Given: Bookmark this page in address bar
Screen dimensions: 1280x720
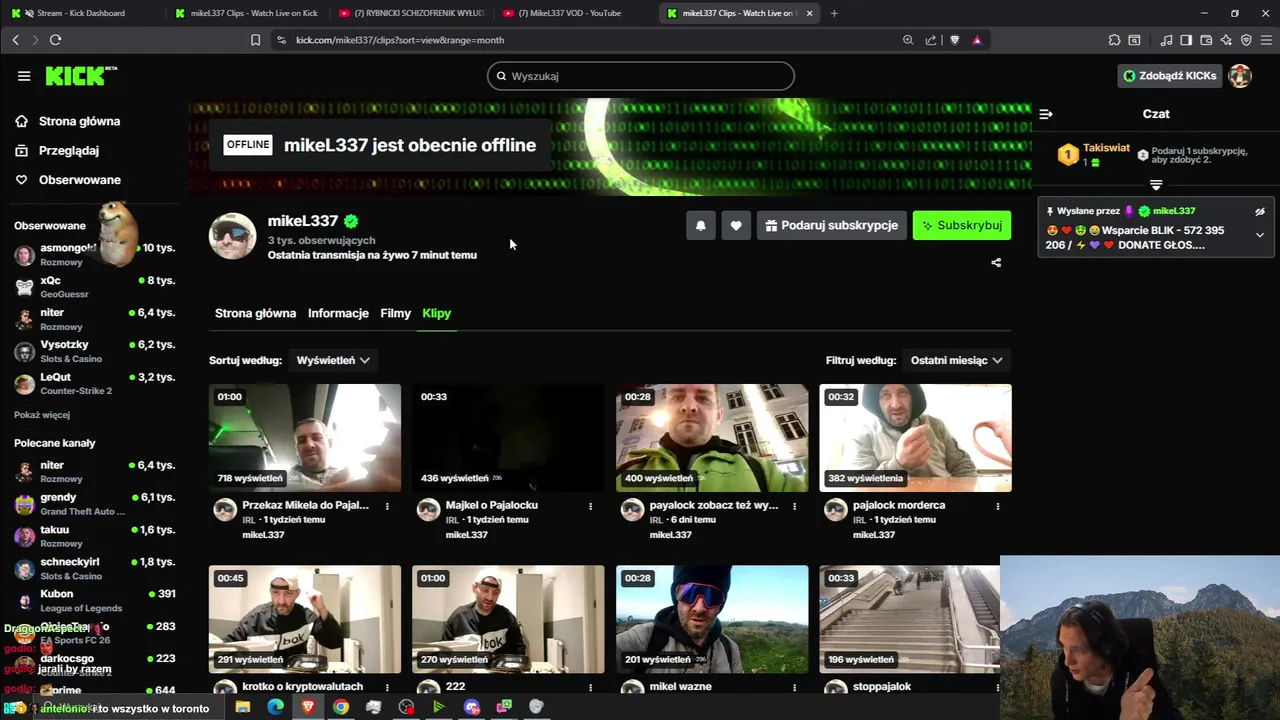Looking at the screenshot, I should pyautogui.click(x=255, y=40).
